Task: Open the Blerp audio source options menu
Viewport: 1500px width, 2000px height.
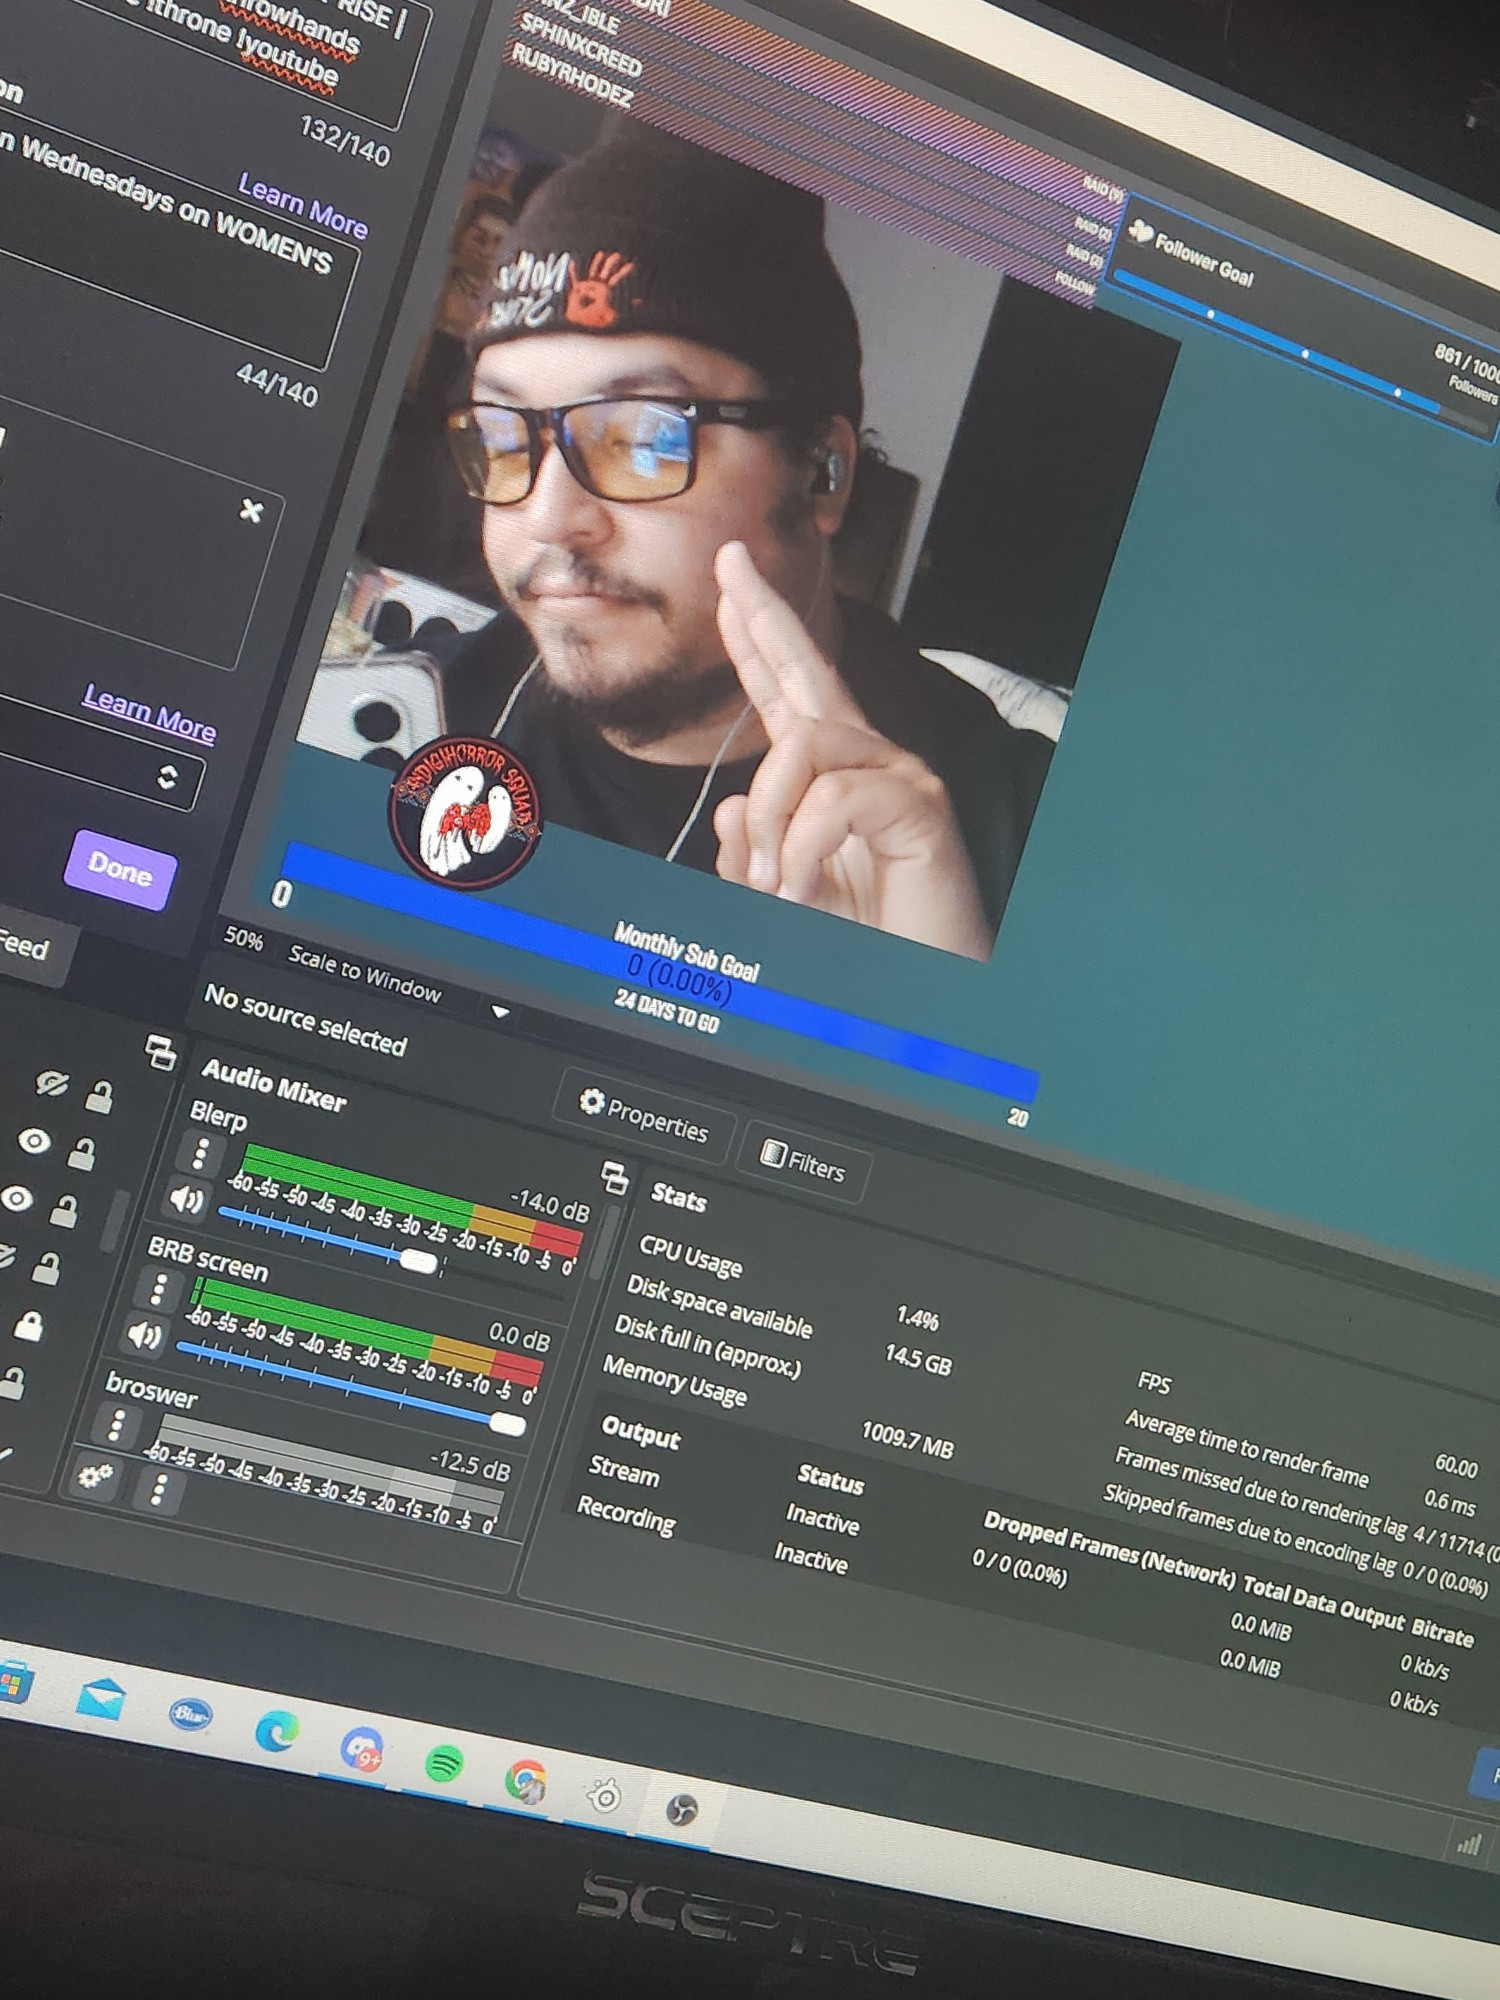Action: (x=200, y=1153)
